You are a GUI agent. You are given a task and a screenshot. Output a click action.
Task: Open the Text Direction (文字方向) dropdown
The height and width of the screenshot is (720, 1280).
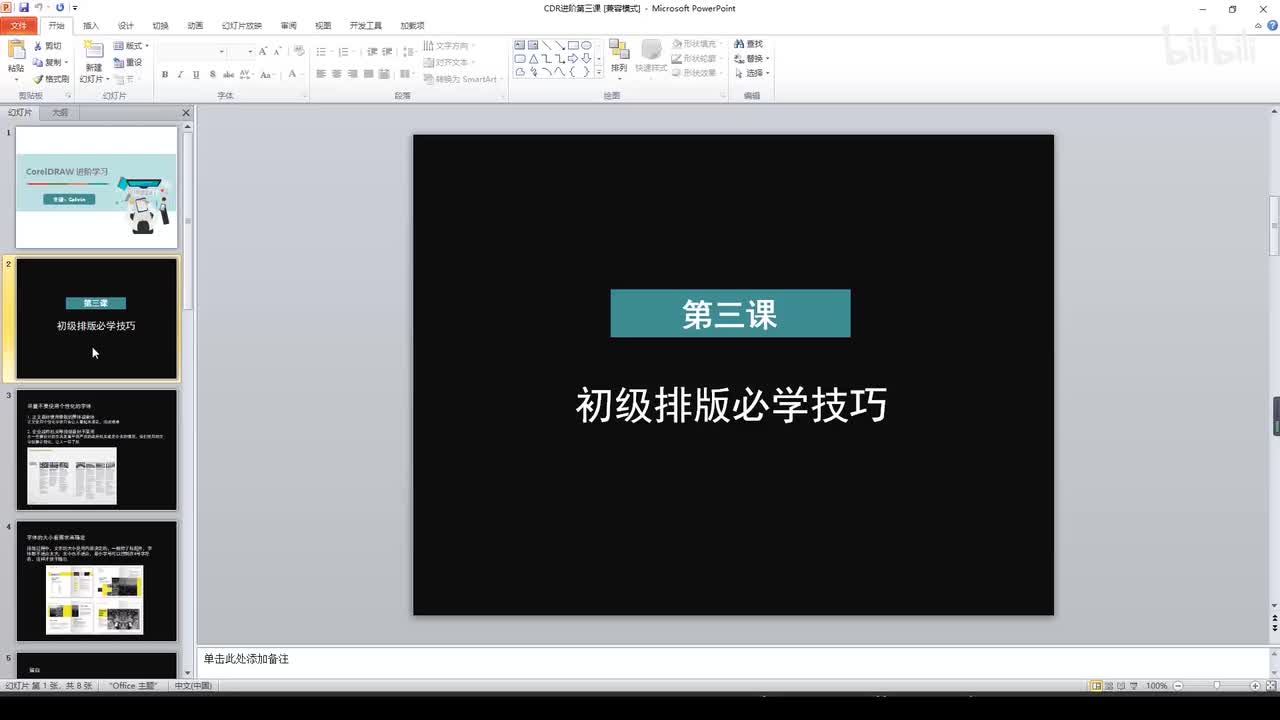tap(449, 46)
